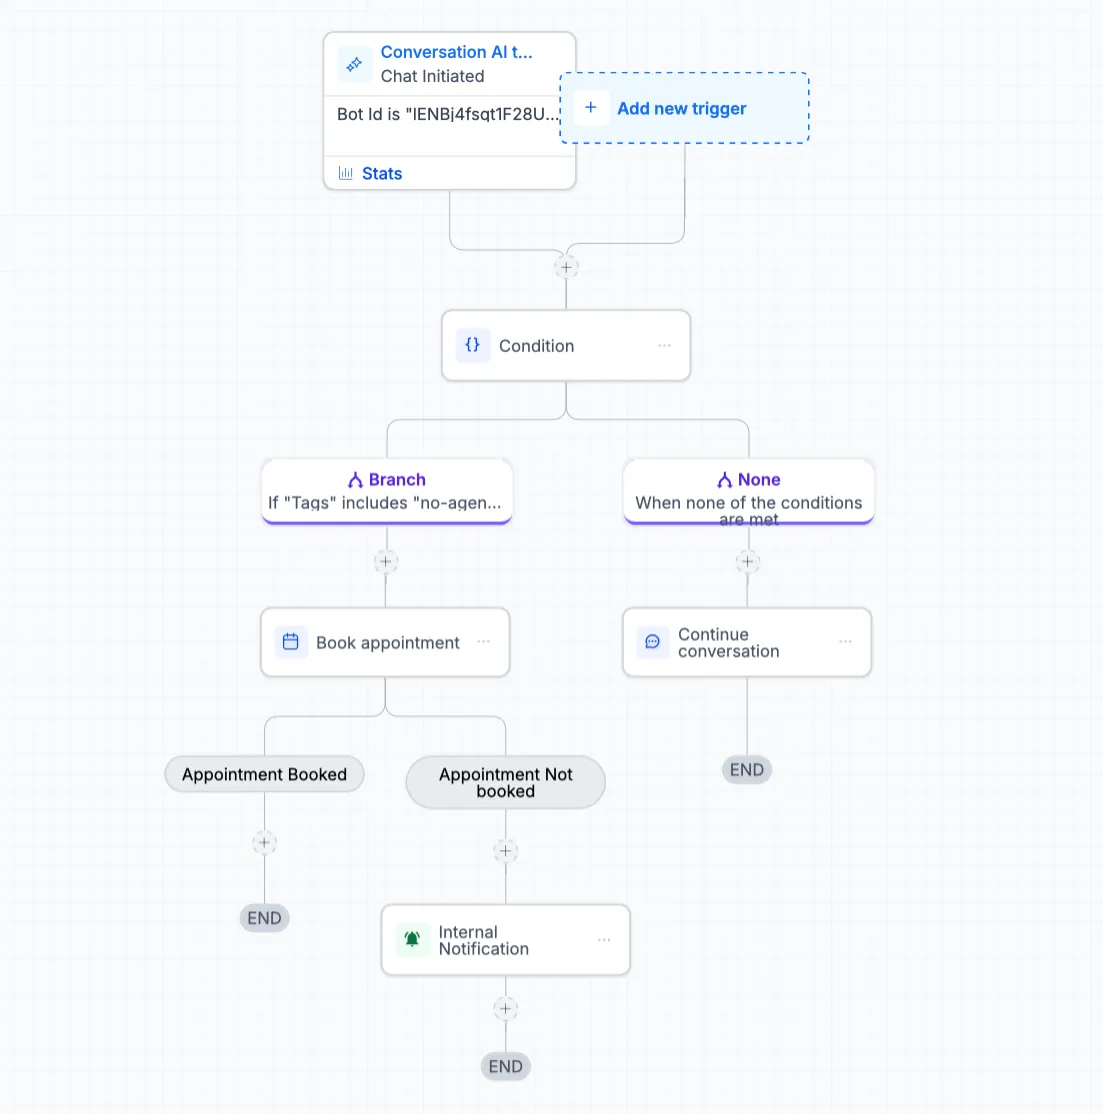Click the None branch fork icon
Viewport: 1103px width, 1114px height.
(724, 480)
